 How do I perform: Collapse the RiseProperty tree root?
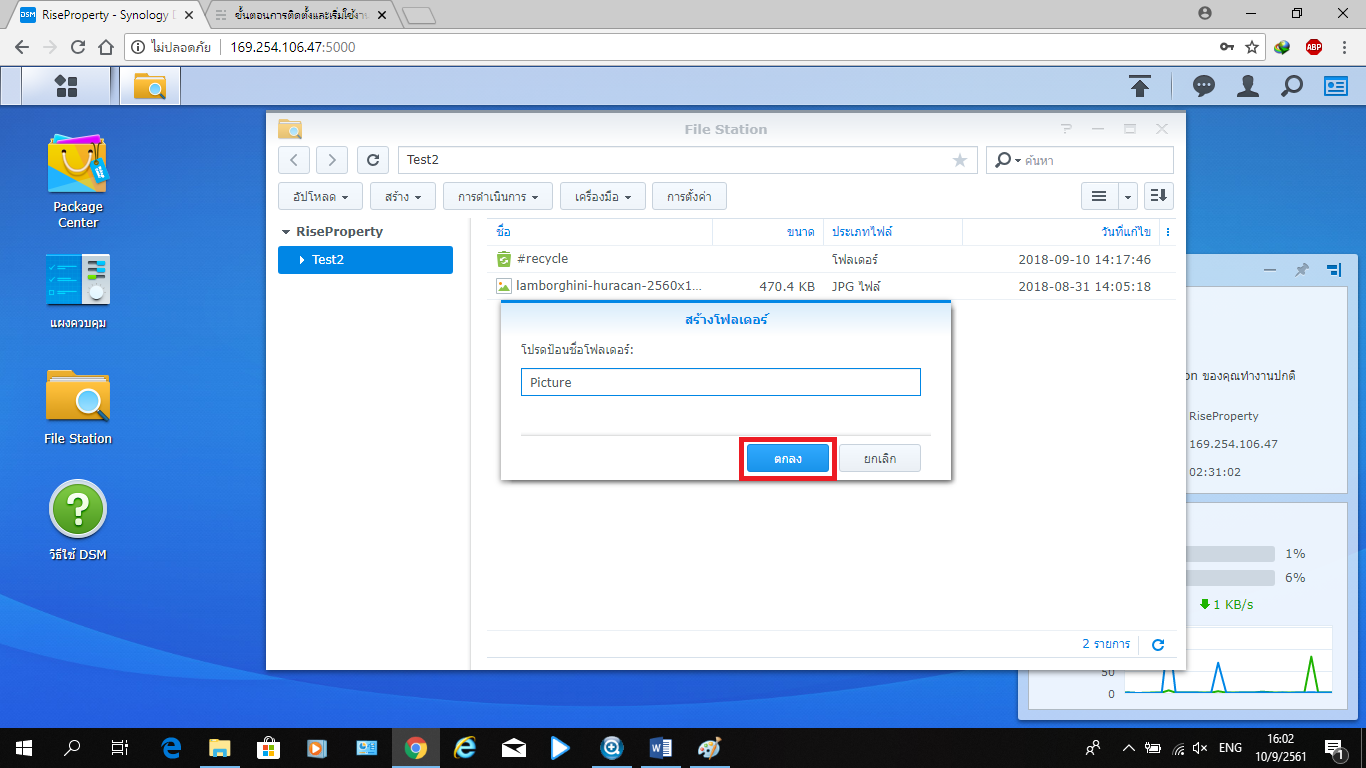coord(286,232)
